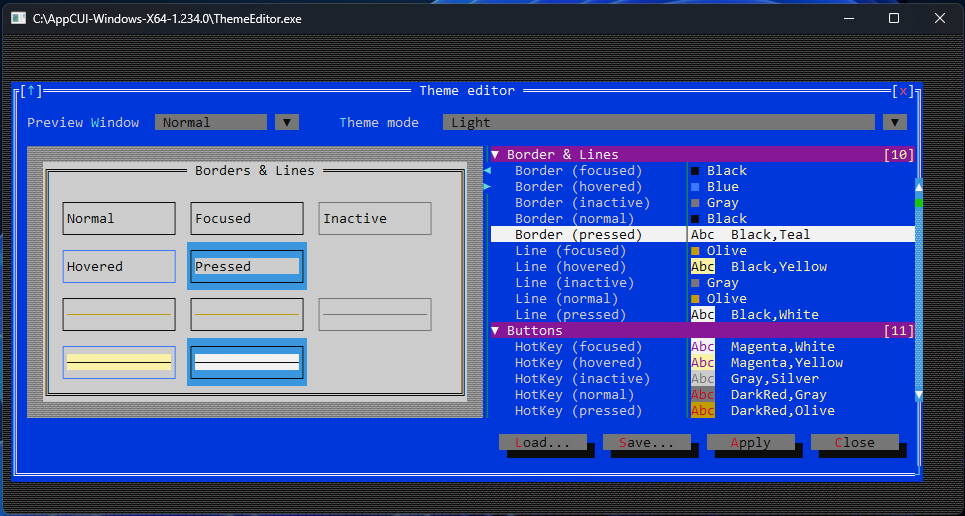Select the Border (focused) property row
The width and height of the screenshot is (965, 516).
pyautogui.click(x=703, y=171)
